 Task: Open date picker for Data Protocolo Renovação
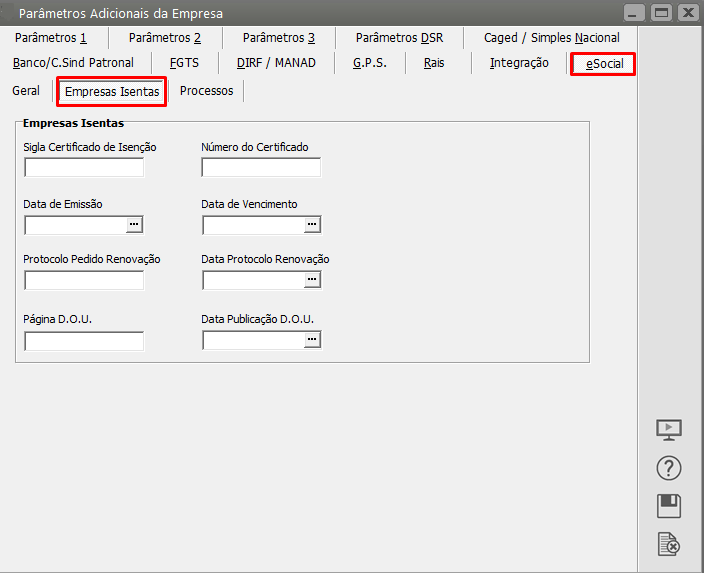[x=312, y=280]
